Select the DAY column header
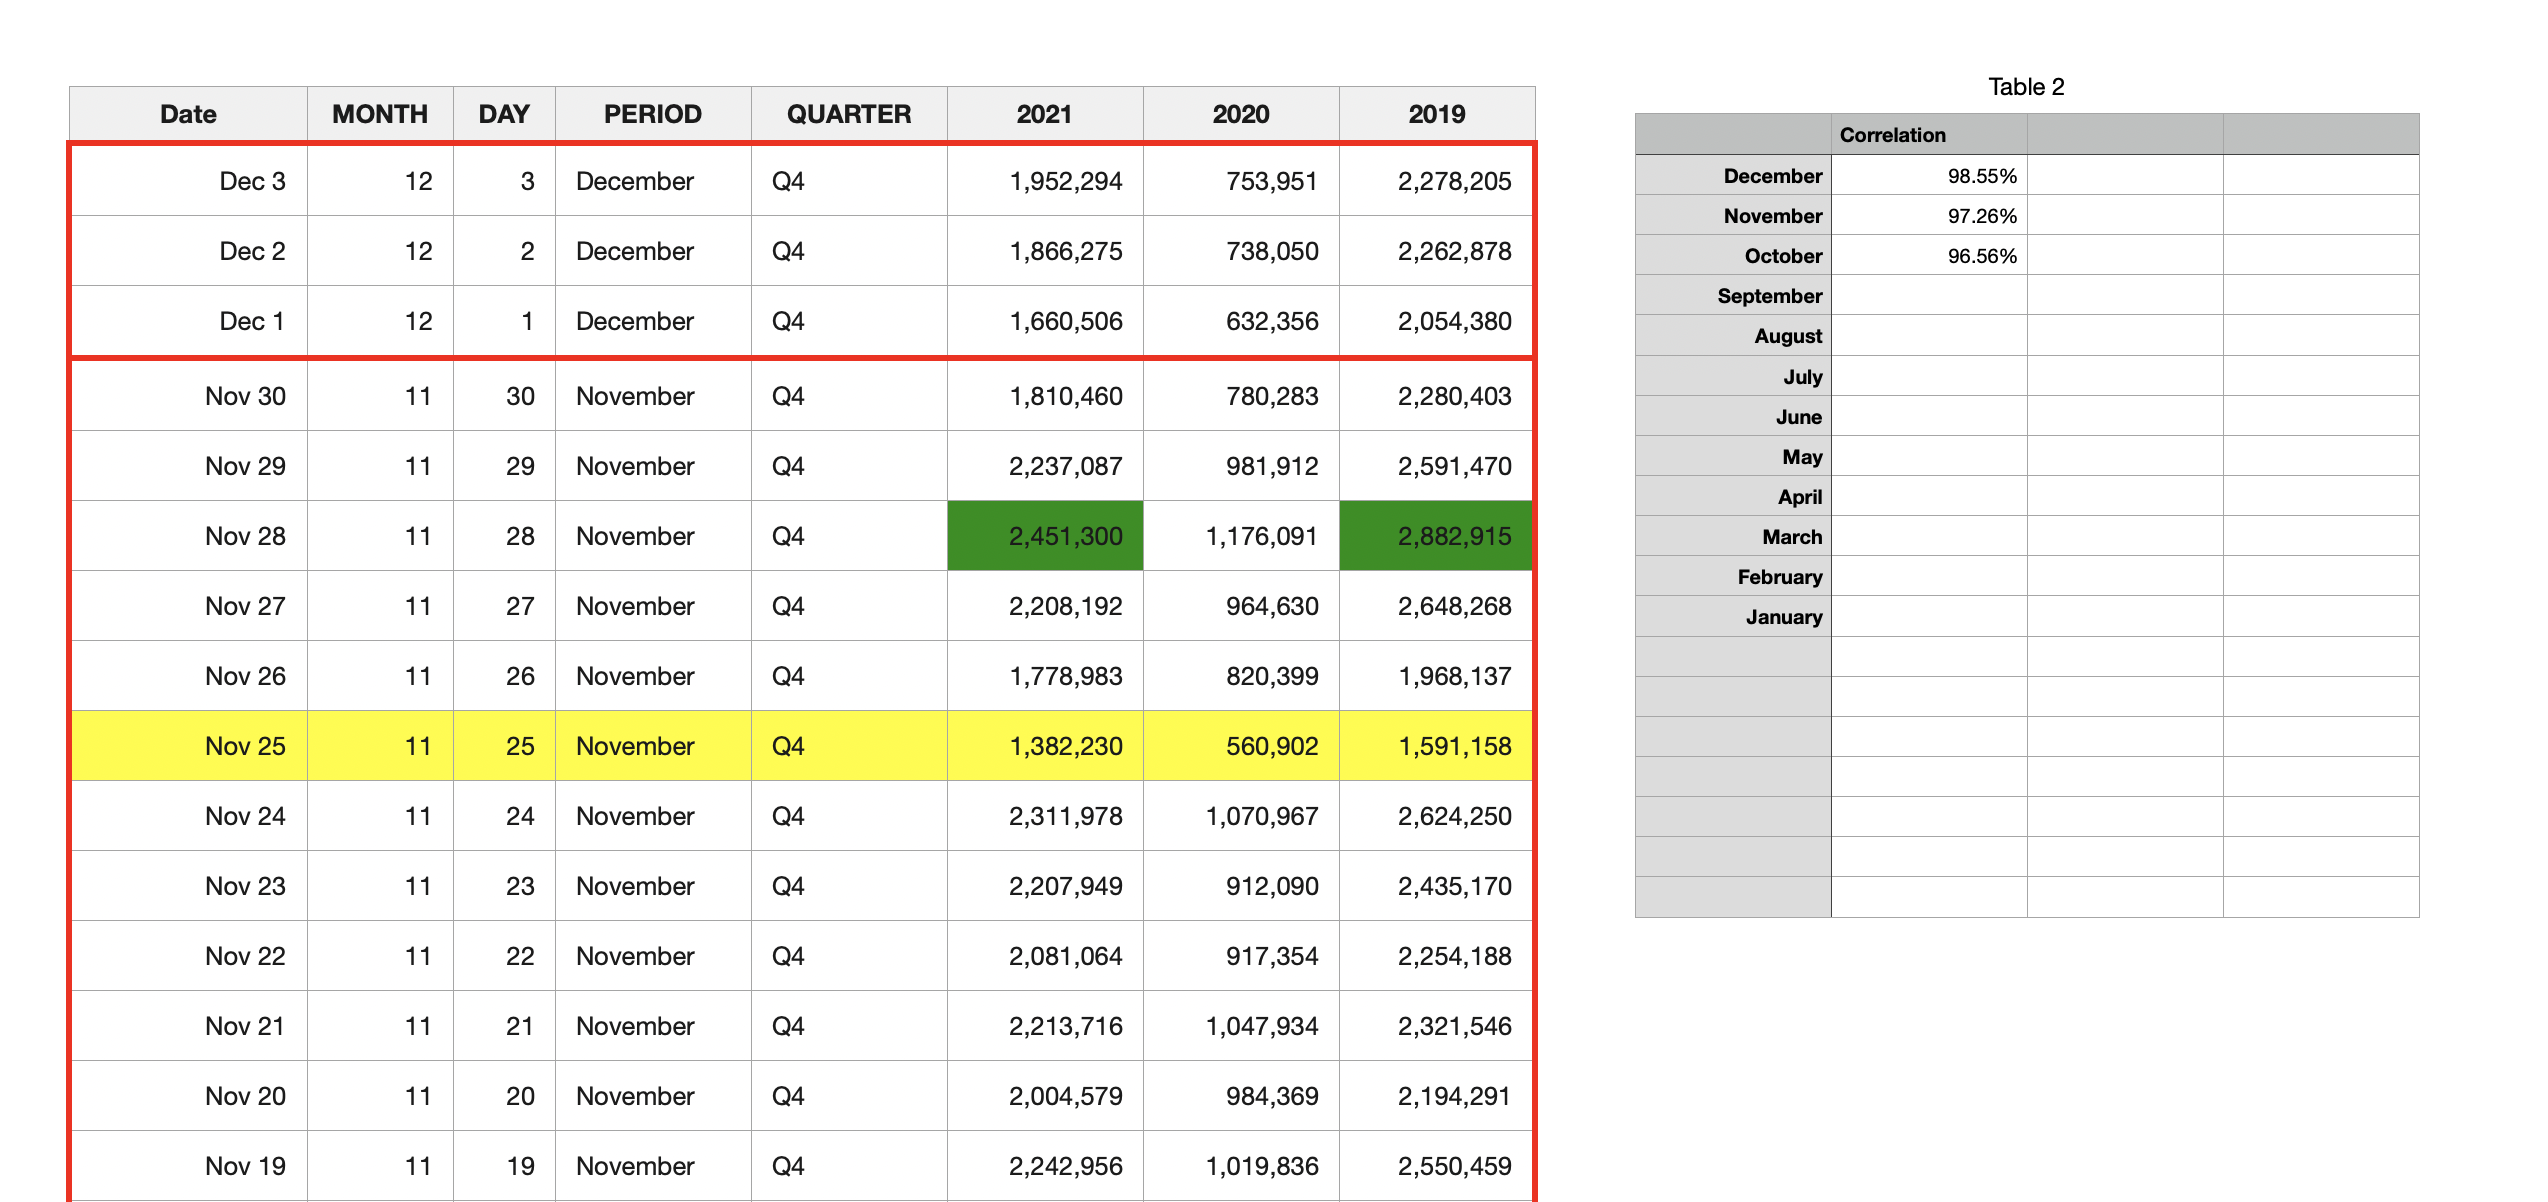Image resolution: width=2548 pixels, height=1202 pixels. pos(504,114)
